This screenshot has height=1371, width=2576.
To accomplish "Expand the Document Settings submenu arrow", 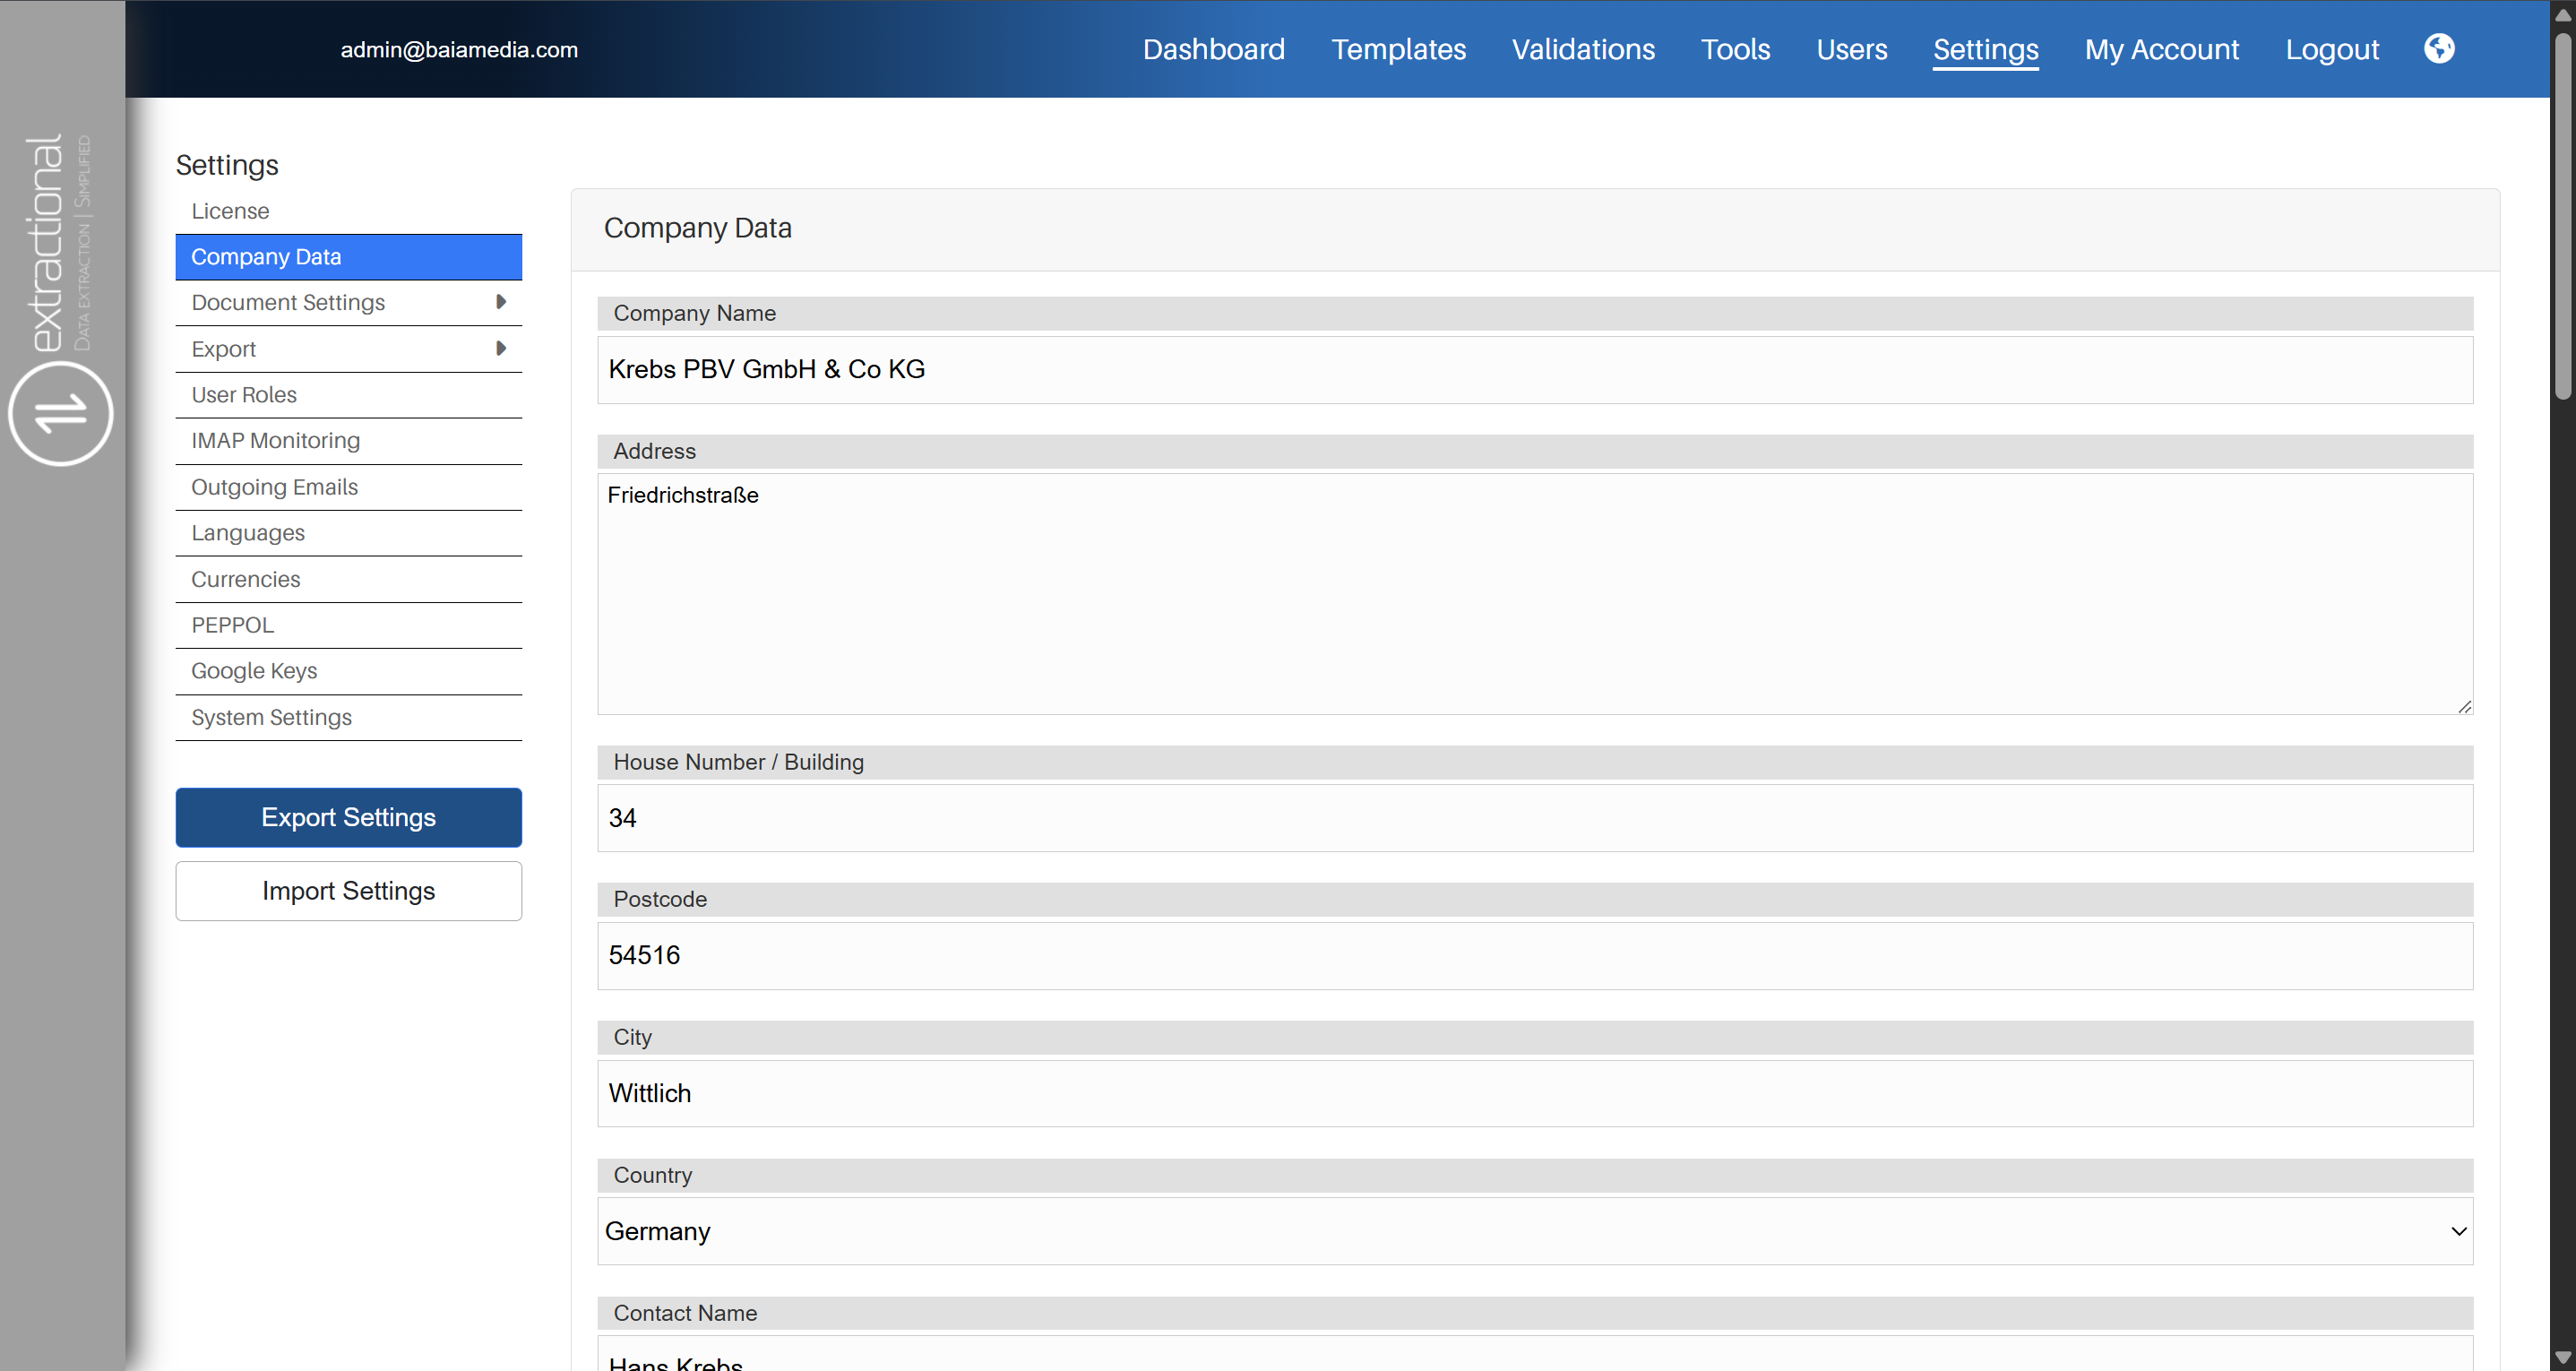I will tap(501, 302).
